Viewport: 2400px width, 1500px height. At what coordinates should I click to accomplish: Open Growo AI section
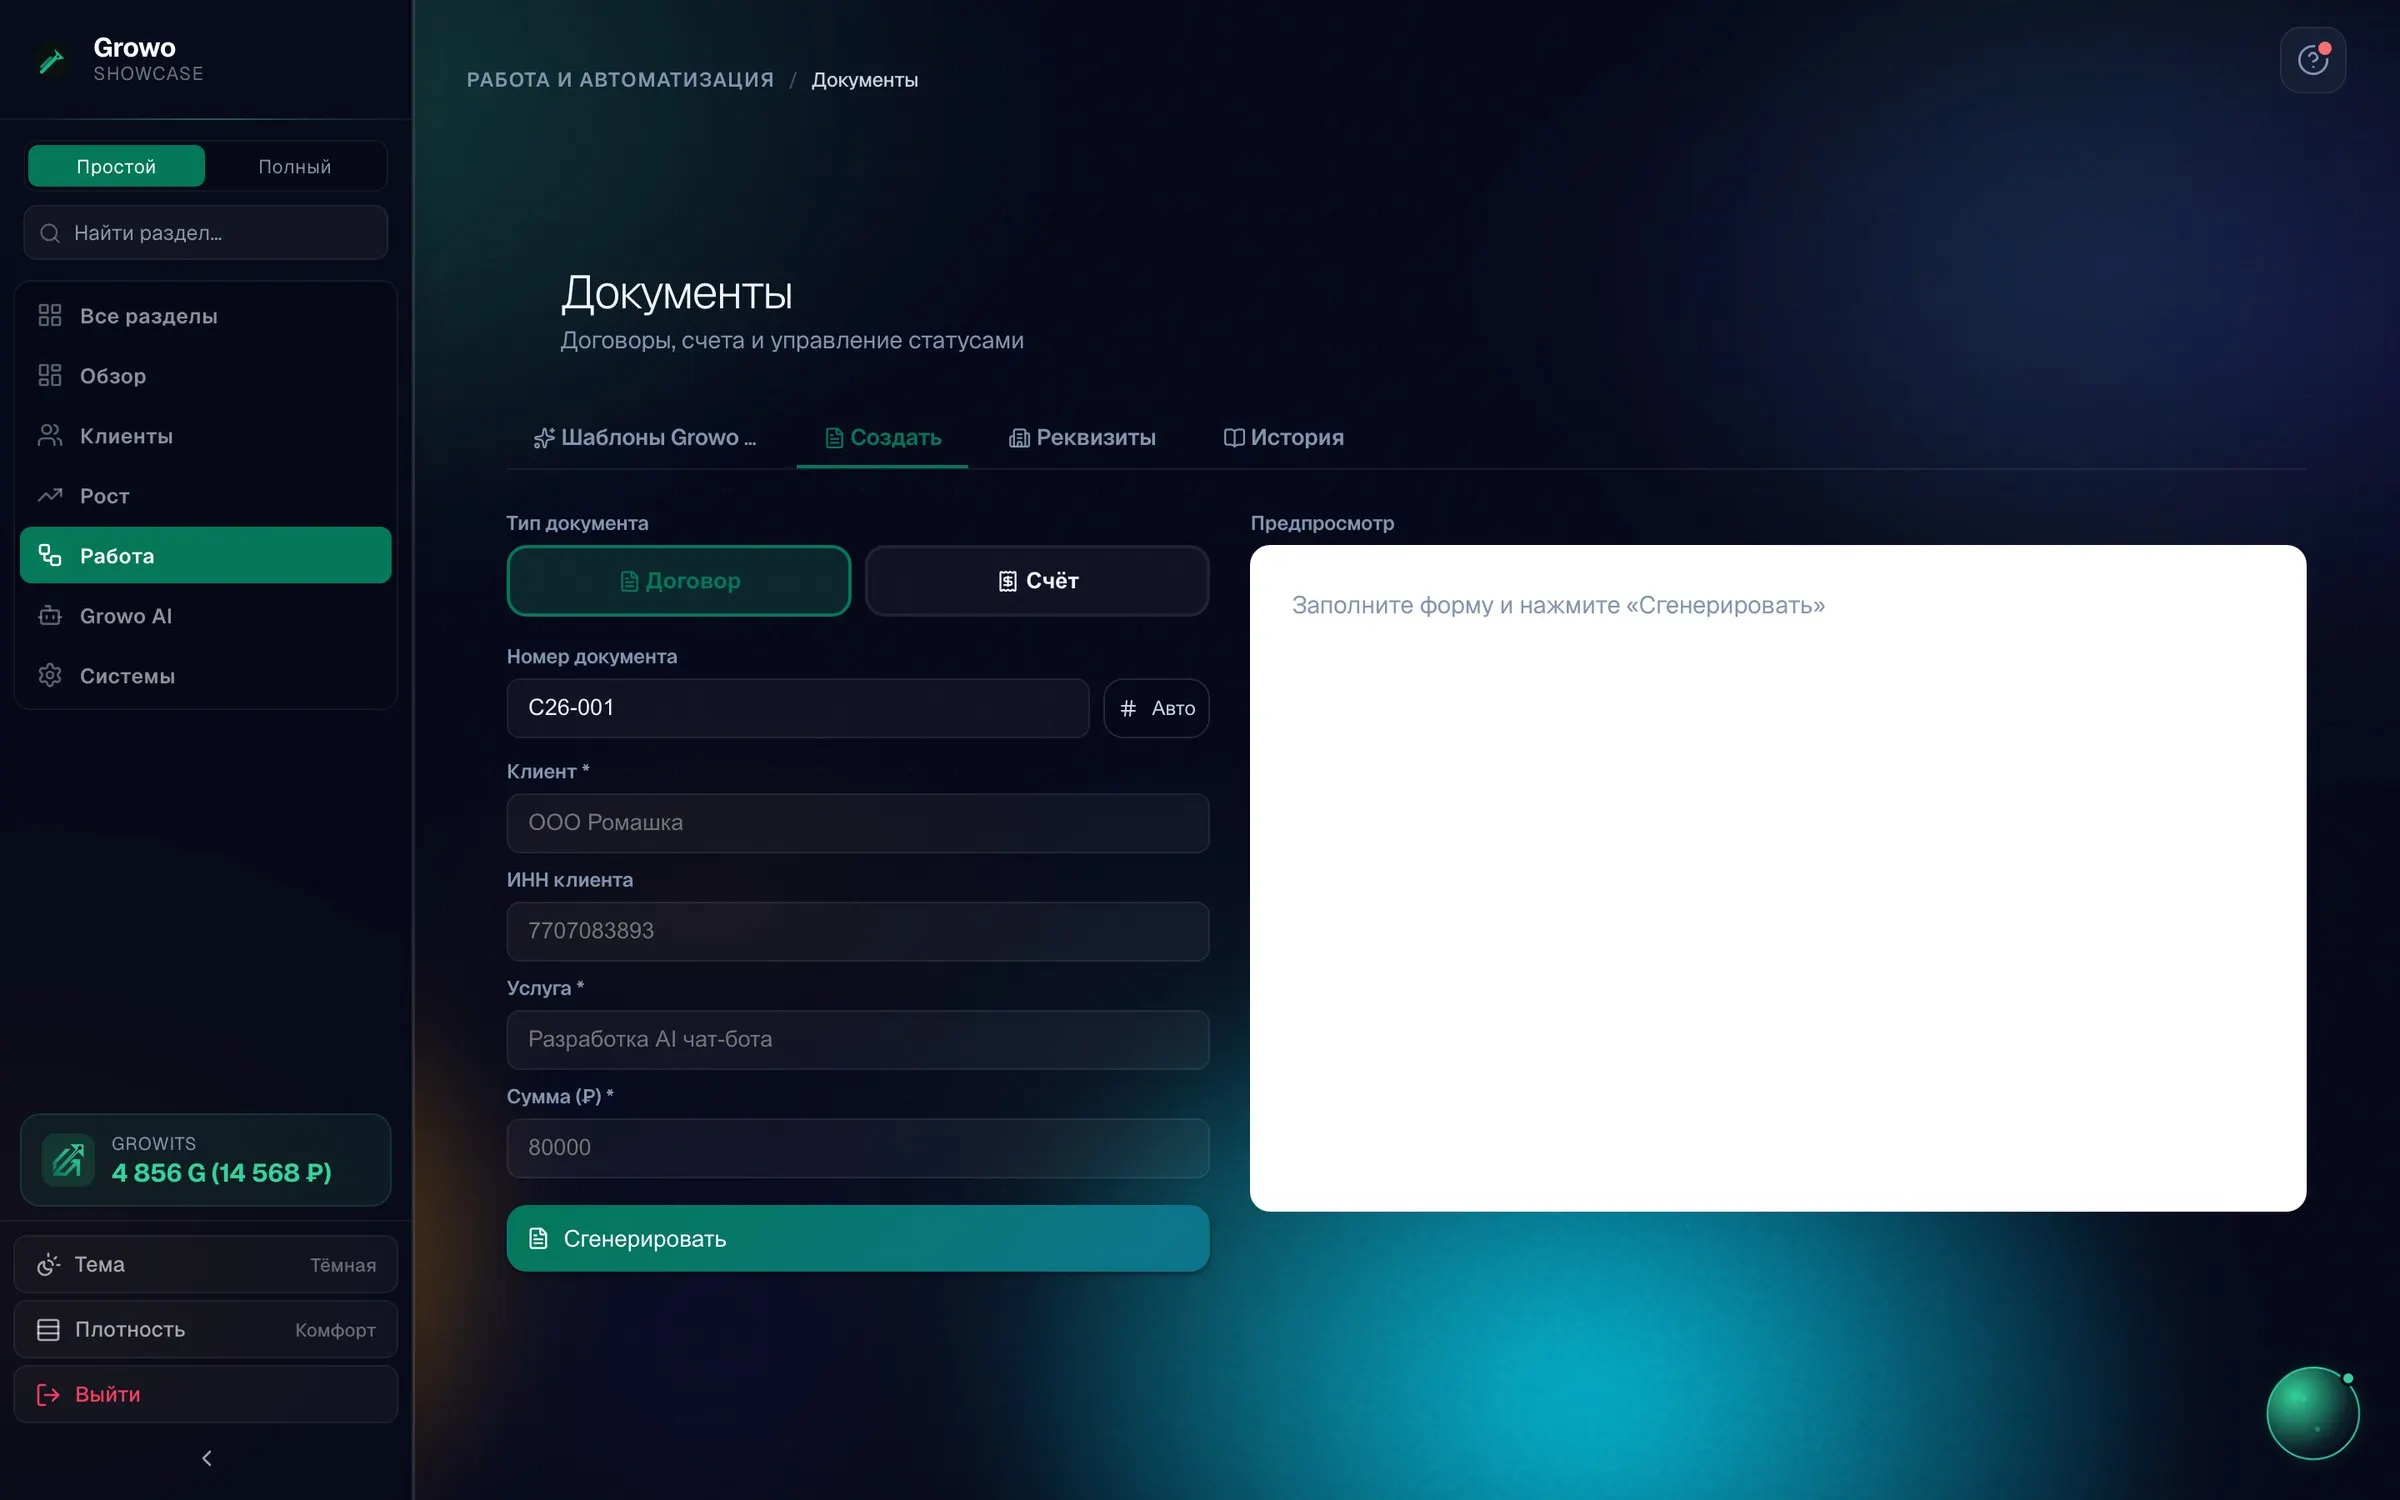[x=206, y=616]
